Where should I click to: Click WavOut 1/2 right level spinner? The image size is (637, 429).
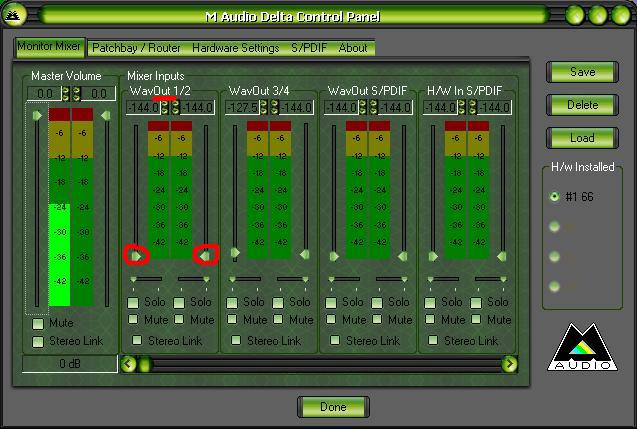(x=176, y=108)
